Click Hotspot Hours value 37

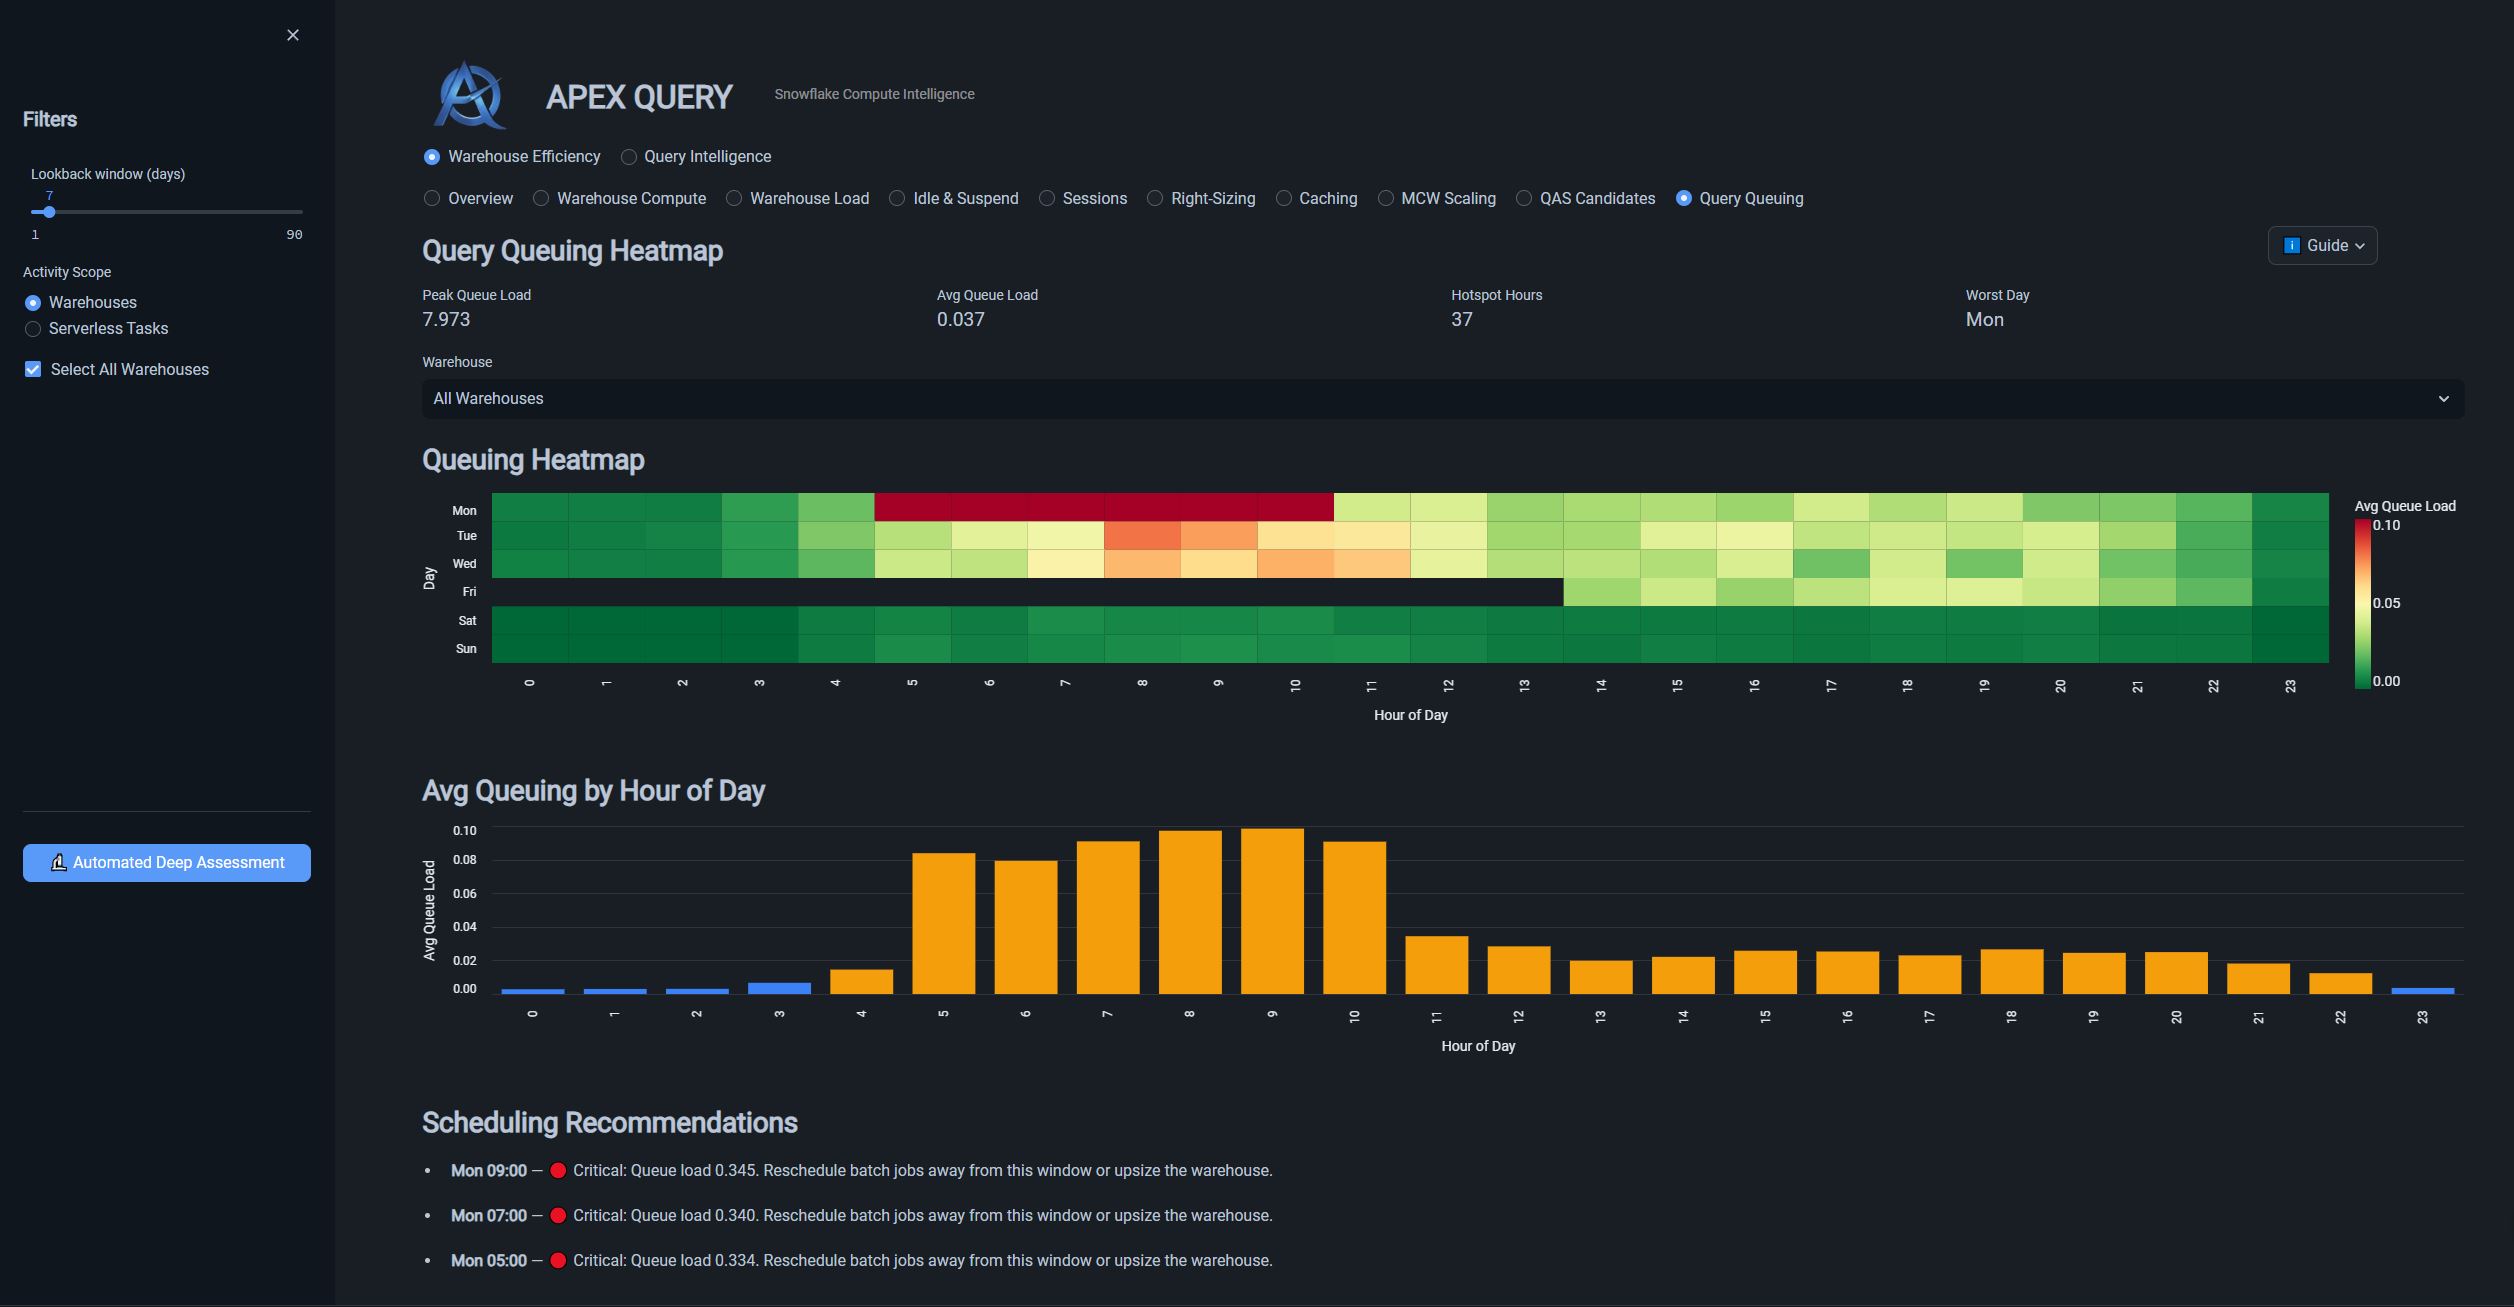click(x=1462, y=320)
